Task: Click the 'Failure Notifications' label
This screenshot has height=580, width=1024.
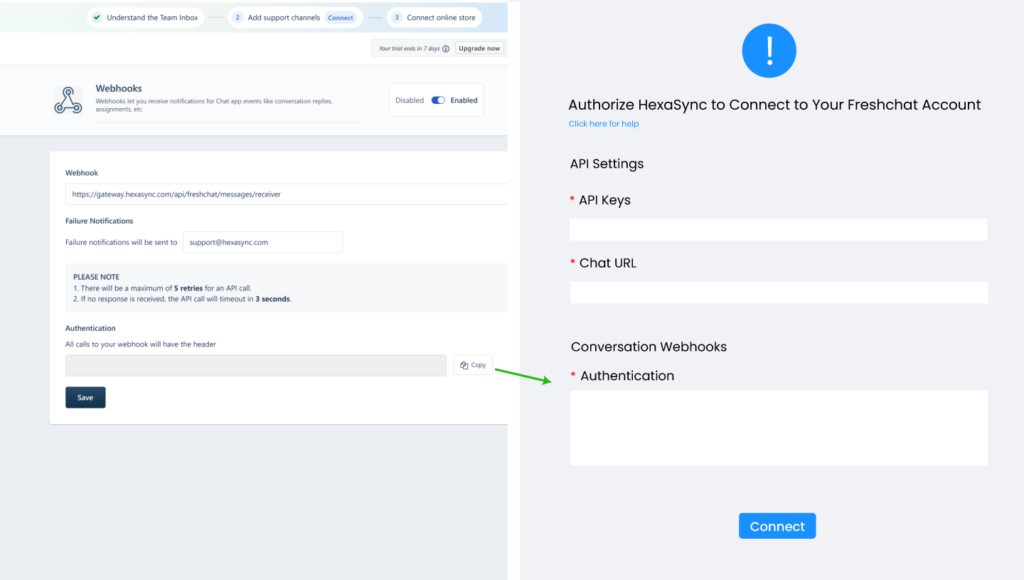Action: (99, 221)
